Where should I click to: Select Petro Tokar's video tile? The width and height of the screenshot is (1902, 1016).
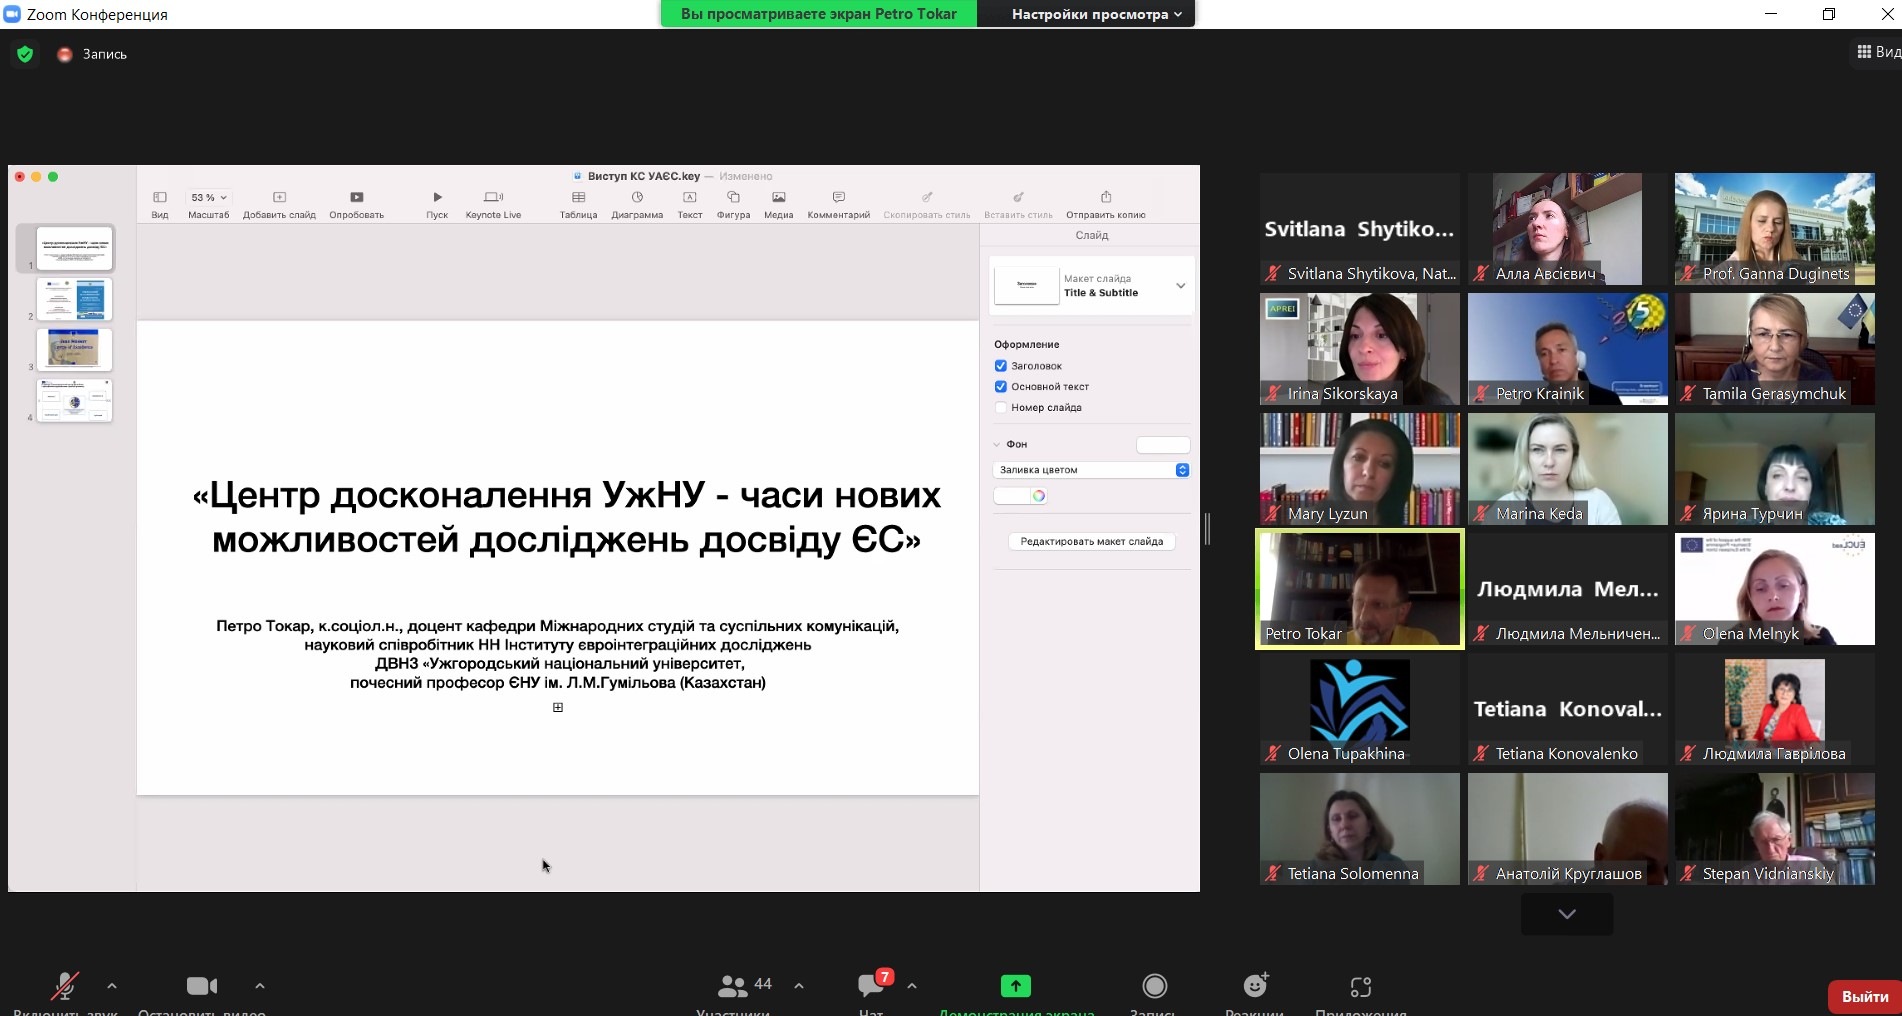1359,589
